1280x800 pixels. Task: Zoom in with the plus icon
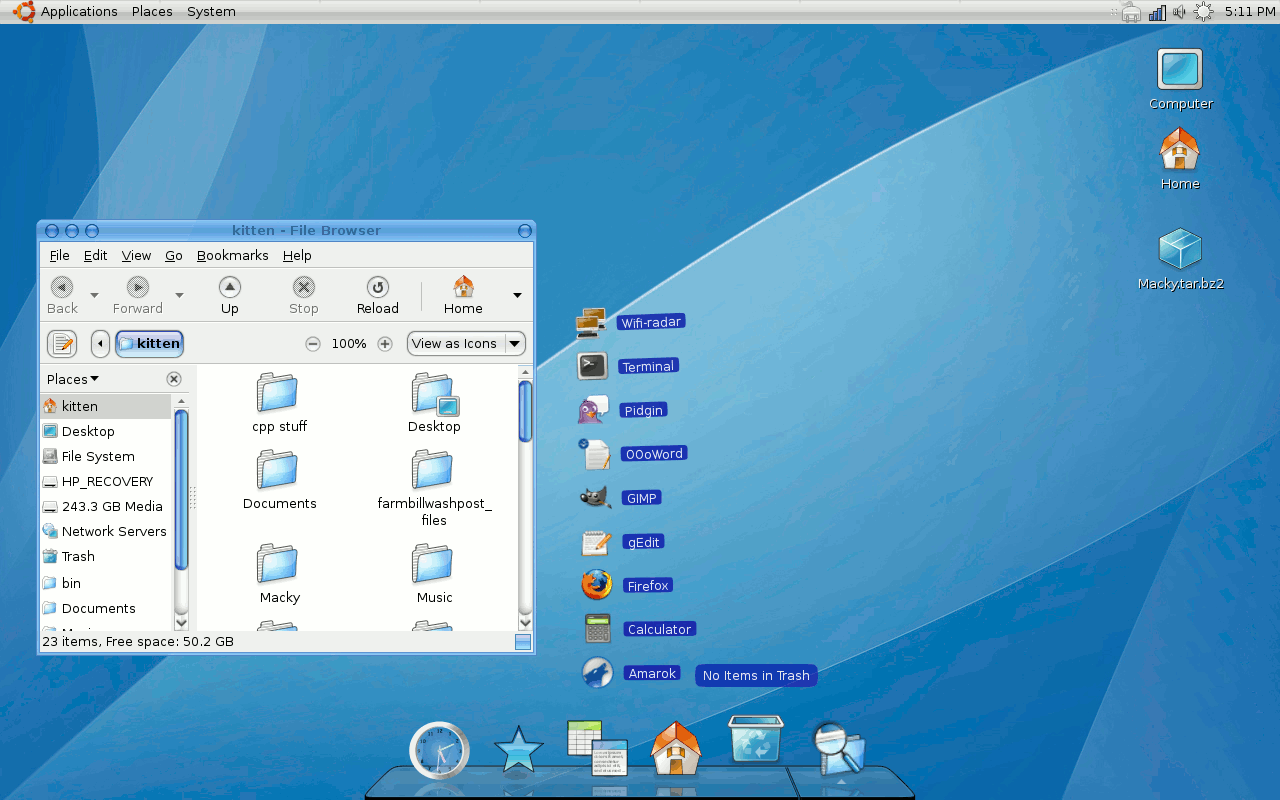(385, 344)
